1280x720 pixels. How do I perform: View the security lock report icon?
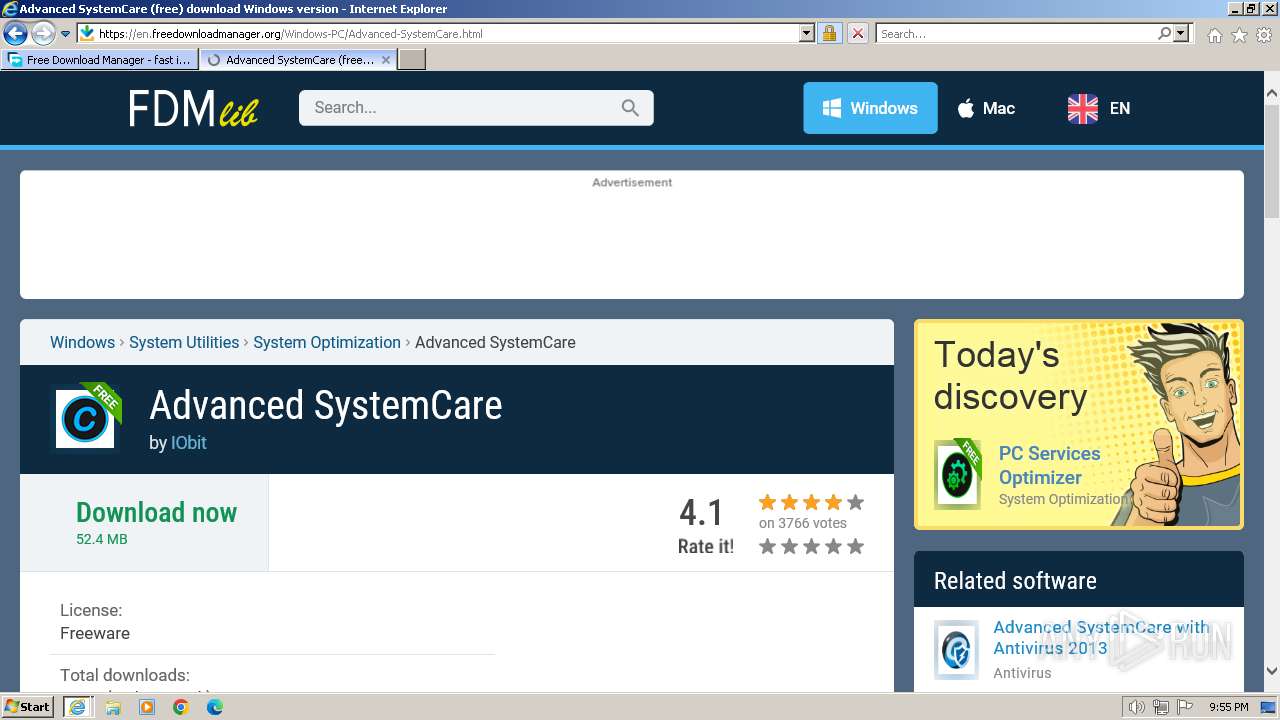[829, 33]
